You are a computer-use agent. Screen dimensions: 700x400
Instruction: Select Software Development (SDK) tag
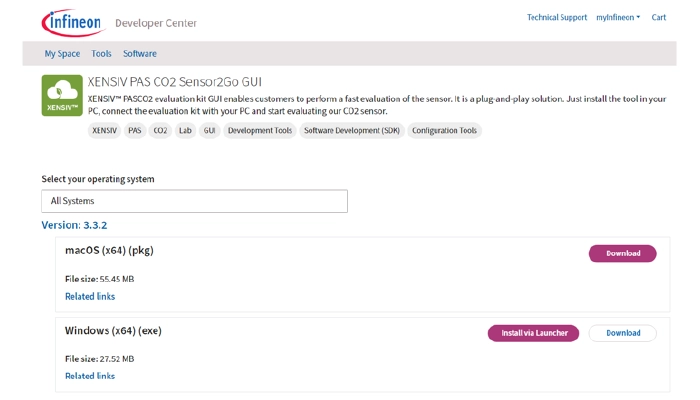coord(352,130)
